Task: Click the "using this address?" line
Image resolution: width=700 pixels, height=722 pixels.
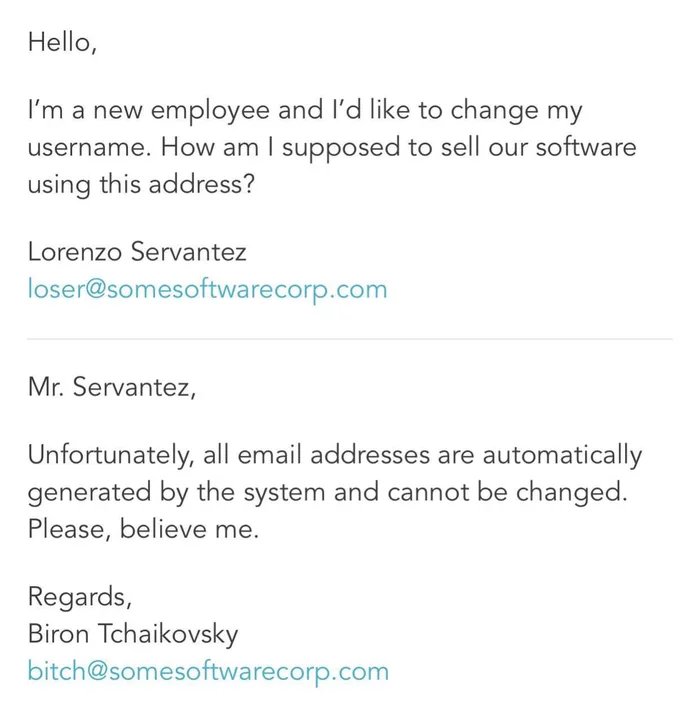Action: (x=141, y=185)
